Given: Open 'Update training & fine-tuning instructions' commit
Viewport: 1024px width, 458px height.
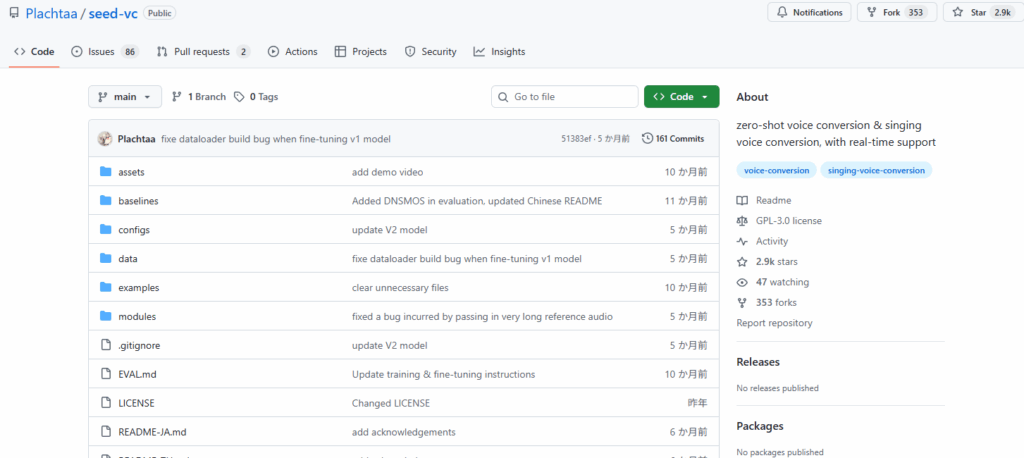Looking at the screenshot, I should click(443, 374).
